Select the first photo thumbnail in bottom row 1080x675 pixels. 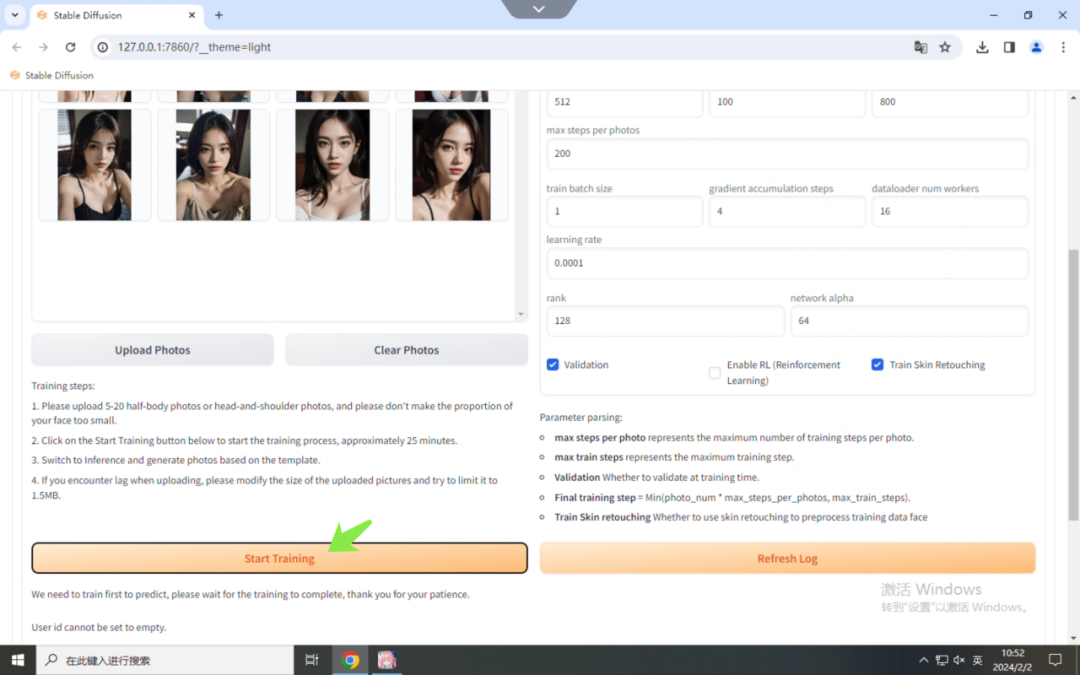click(x=94, y=165)
